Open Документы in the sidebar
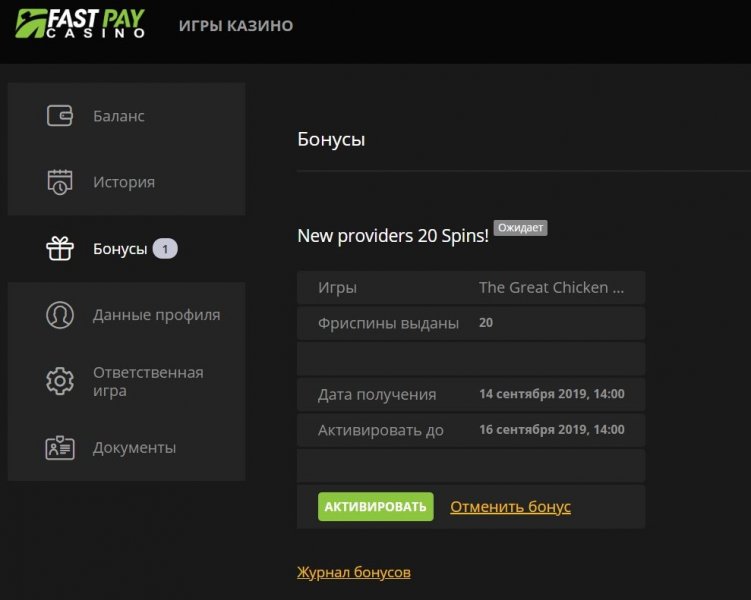 pos(134,448)
